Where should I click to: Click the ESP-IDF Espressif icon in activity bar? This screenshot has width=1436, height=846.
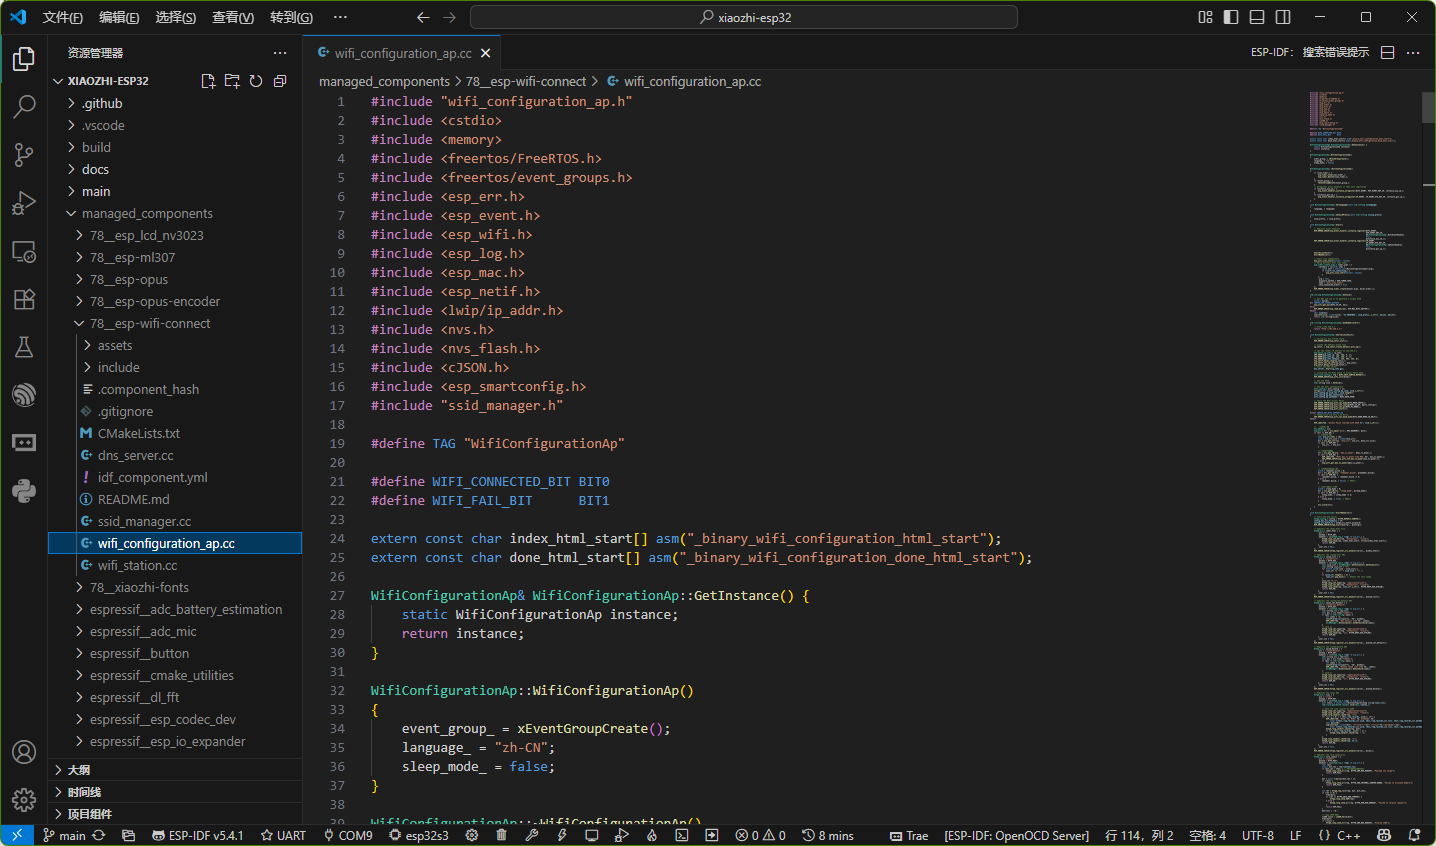click(24, 395)
